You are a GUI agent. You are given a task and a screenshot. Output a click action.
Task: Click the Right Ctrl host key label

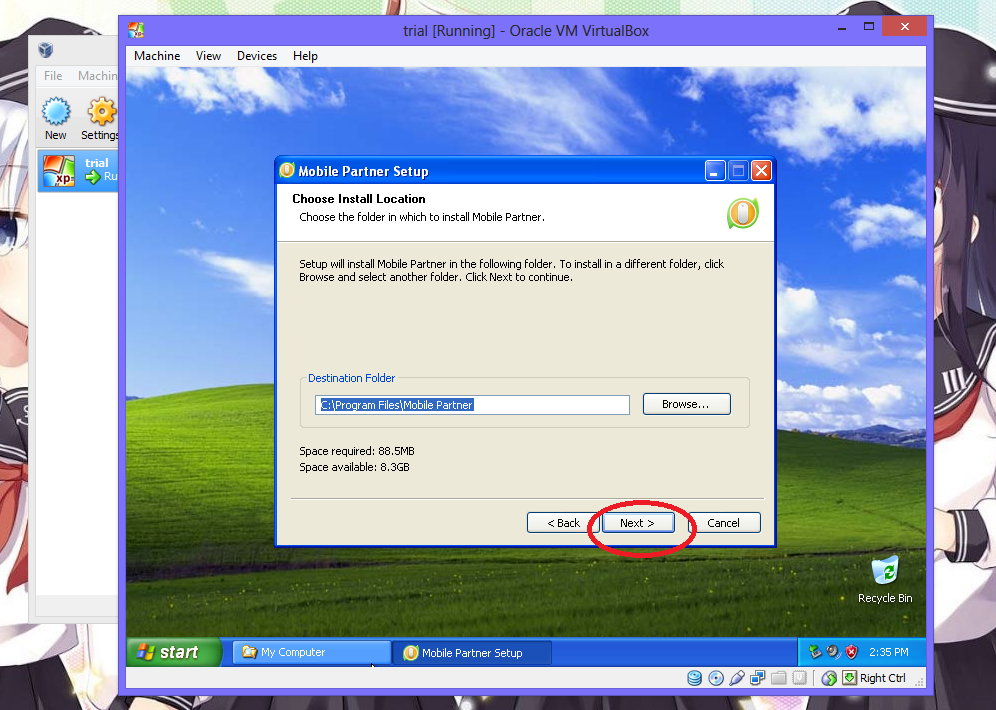882,678
